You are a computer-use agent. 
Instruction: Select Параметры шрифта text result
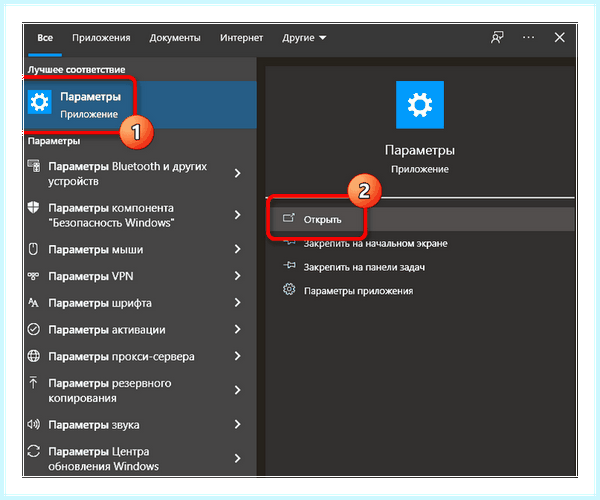pyautogui.click(x=100, y=303)
